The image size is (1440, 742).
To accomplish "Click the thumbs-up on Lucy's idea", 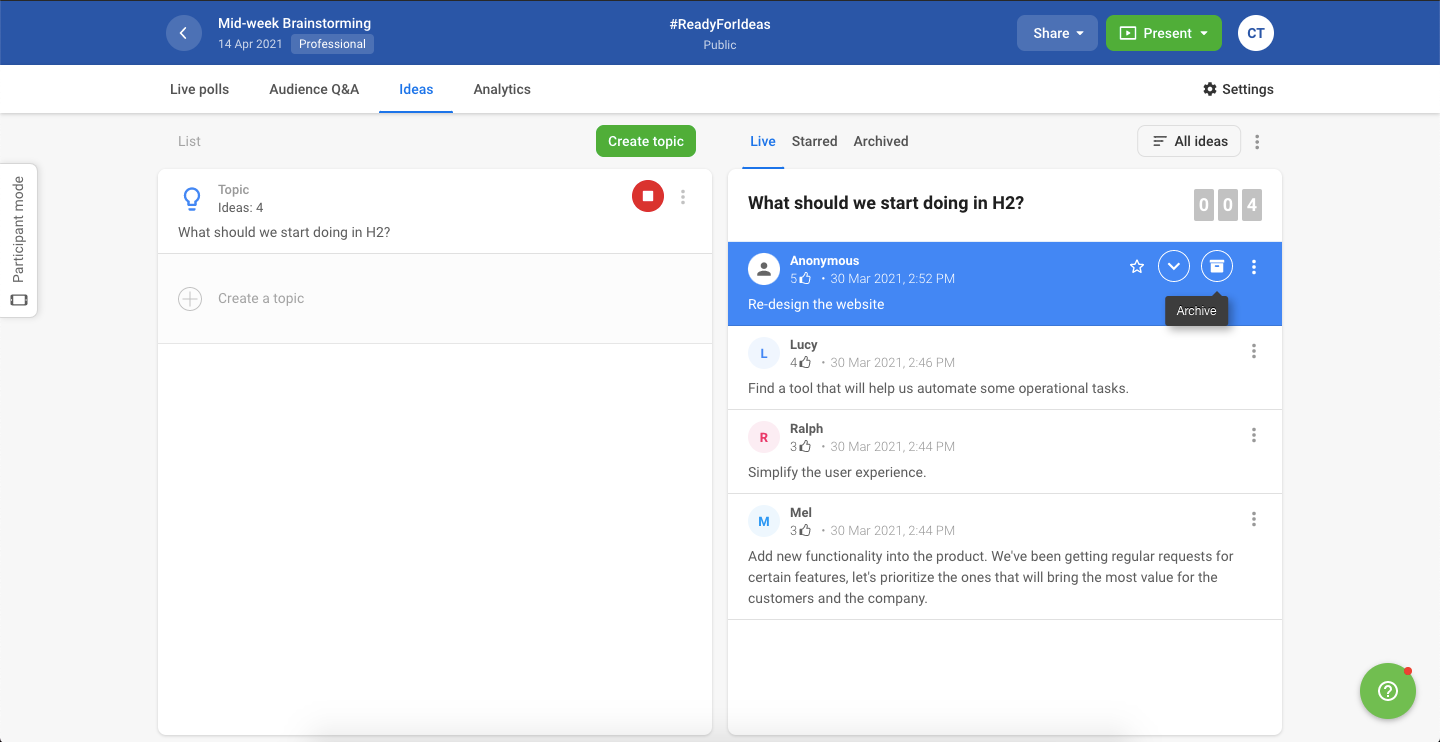I will (805, 362).
